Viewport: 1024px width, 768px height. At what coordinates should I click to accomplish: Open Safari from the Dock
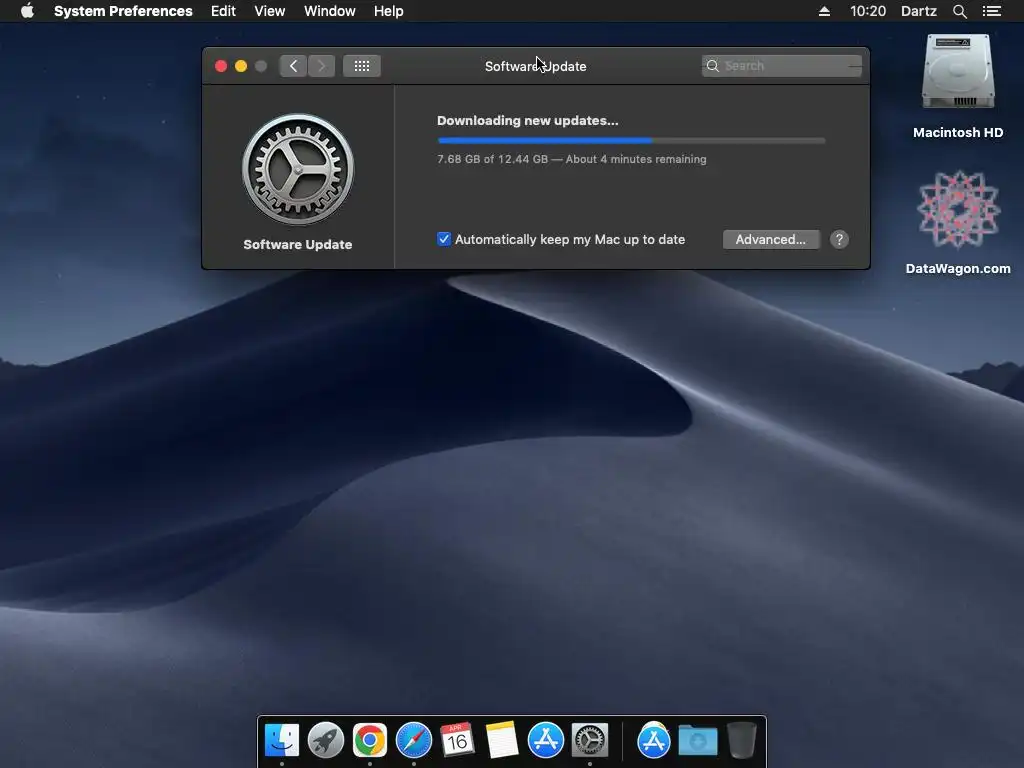coord(414,740)
